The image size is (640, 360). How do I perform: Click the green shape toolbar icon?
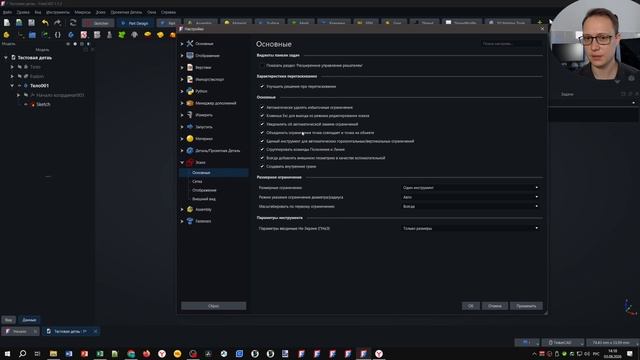click(x=122, y=35)
